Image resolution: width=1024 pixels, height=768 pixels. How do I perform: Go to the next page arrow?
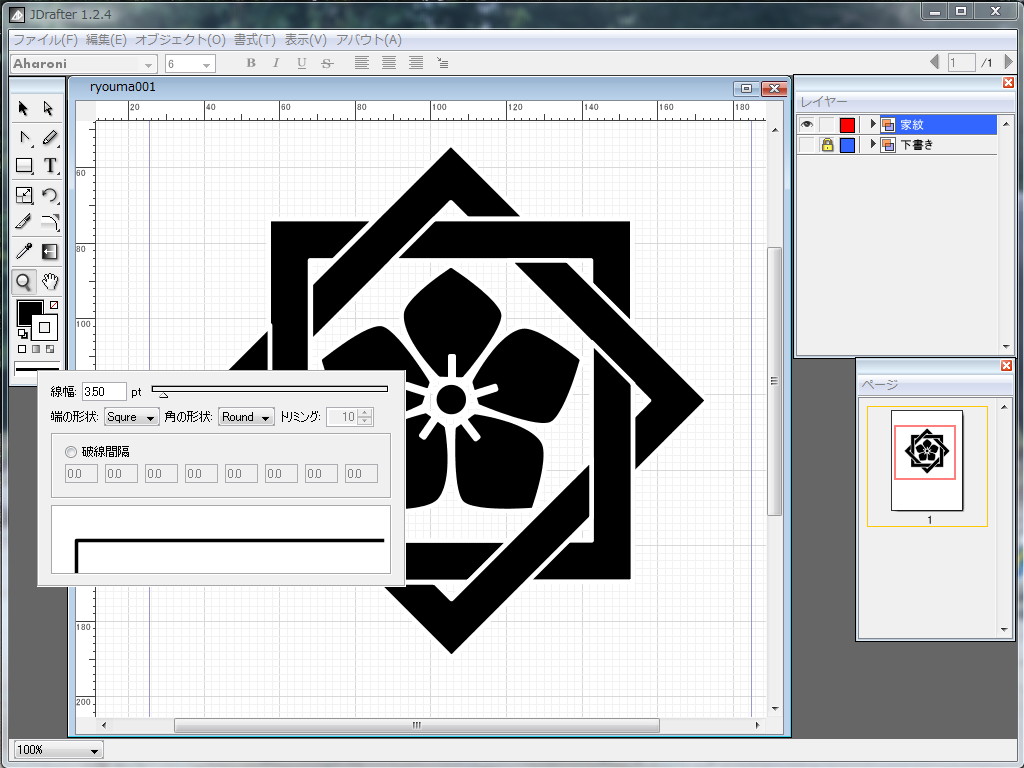click(1008, 63)
